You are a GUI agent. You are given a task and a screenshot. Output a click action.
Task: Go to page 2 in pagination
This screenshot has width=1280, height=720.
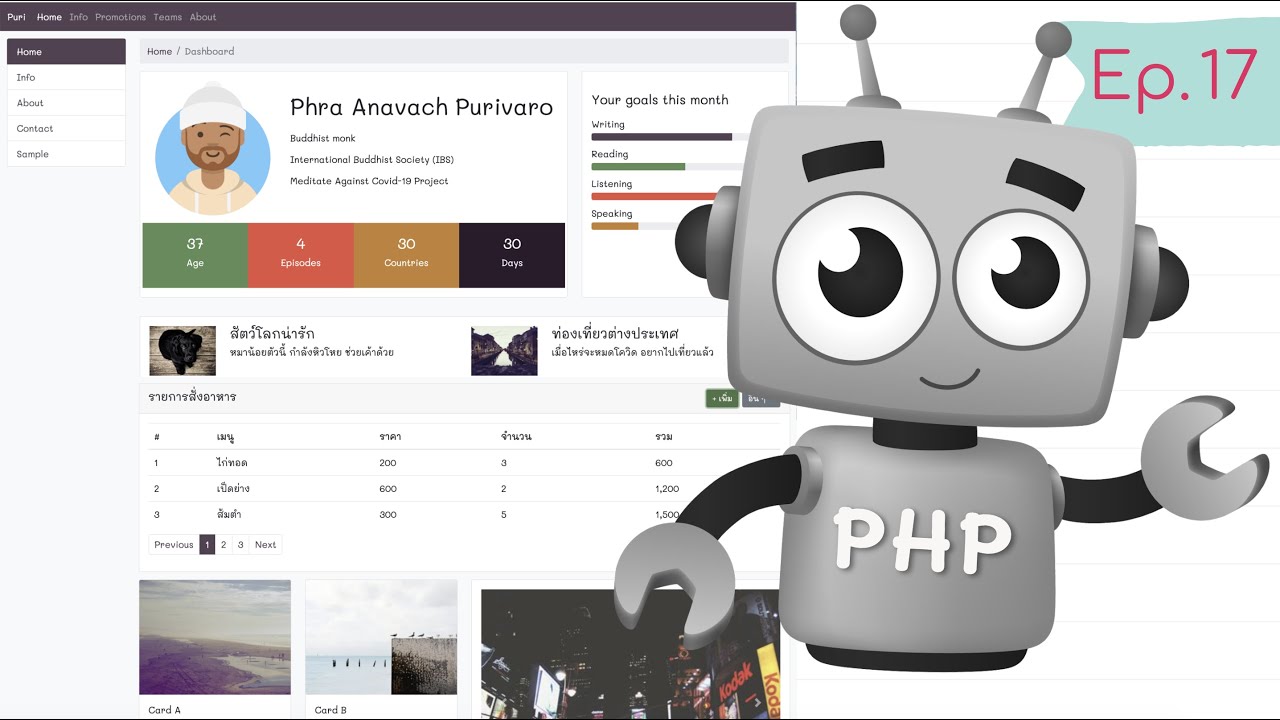click(223, 545)
